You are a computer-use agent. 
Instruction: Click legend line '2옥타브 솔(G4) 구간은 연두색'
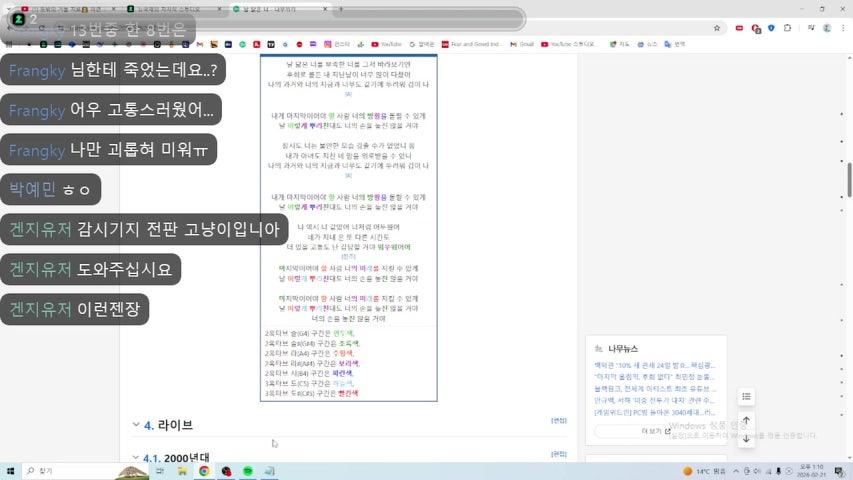tap(309, 333)
